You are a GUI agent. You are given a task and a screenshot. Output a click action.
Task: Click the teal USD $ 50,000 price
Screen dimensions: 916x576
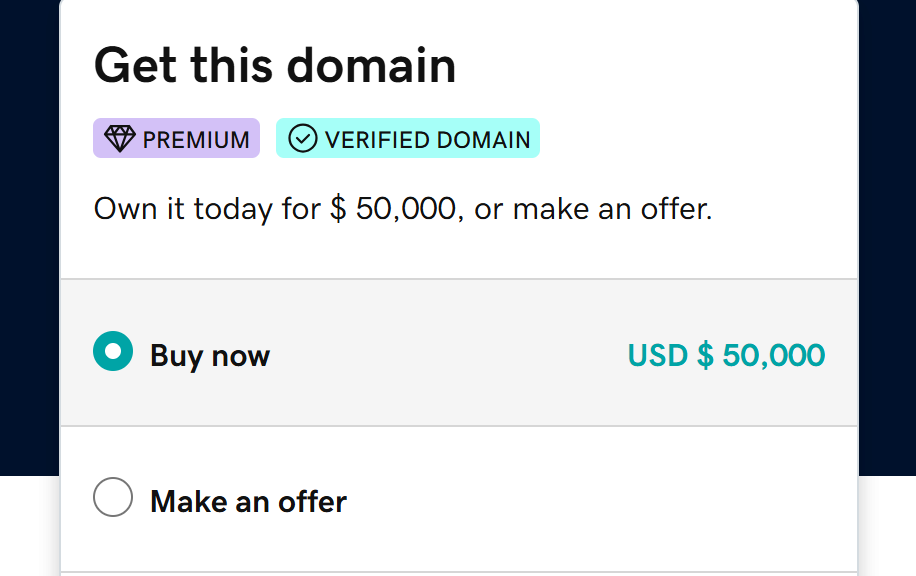tap(726, 355)
